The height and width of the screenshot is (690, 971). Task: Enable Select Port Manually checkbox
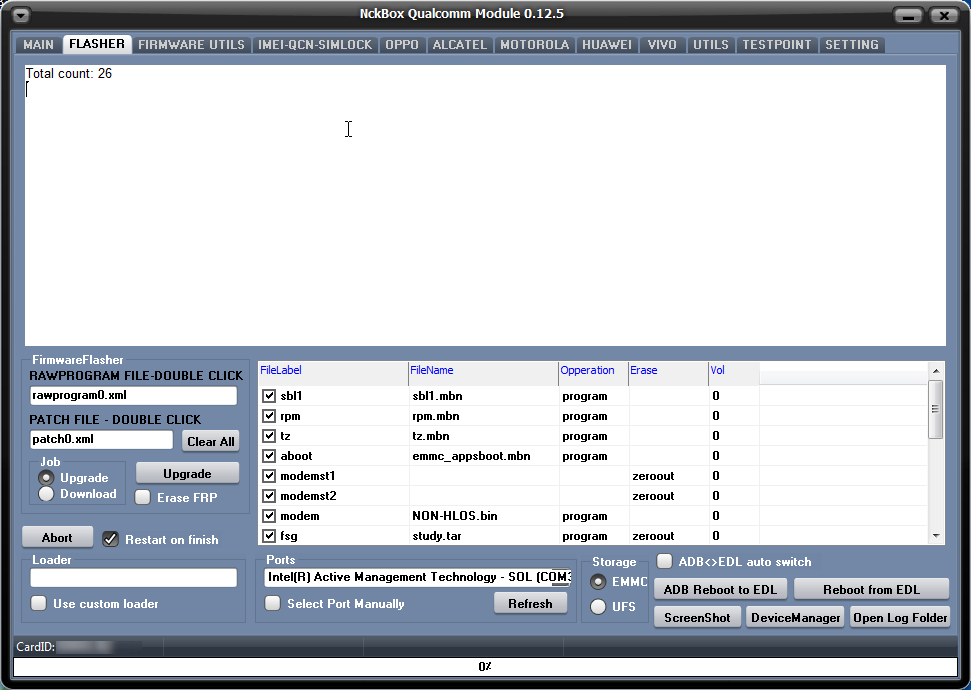point(272,603)
